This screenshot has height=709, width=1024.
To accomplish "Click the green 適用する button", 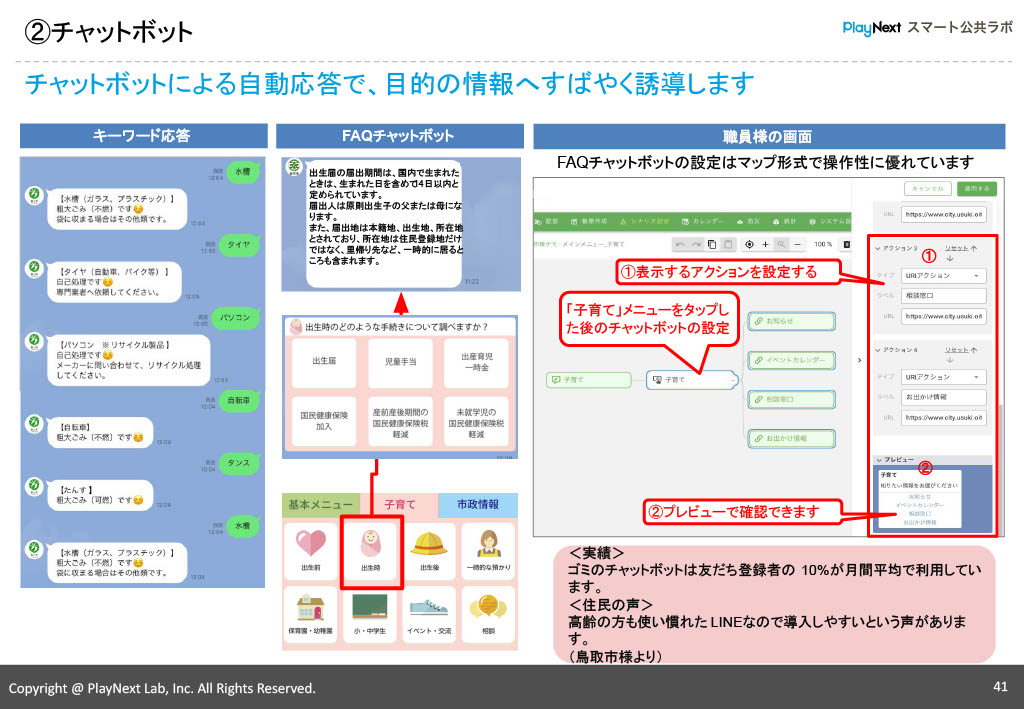I will click(977, 188).
